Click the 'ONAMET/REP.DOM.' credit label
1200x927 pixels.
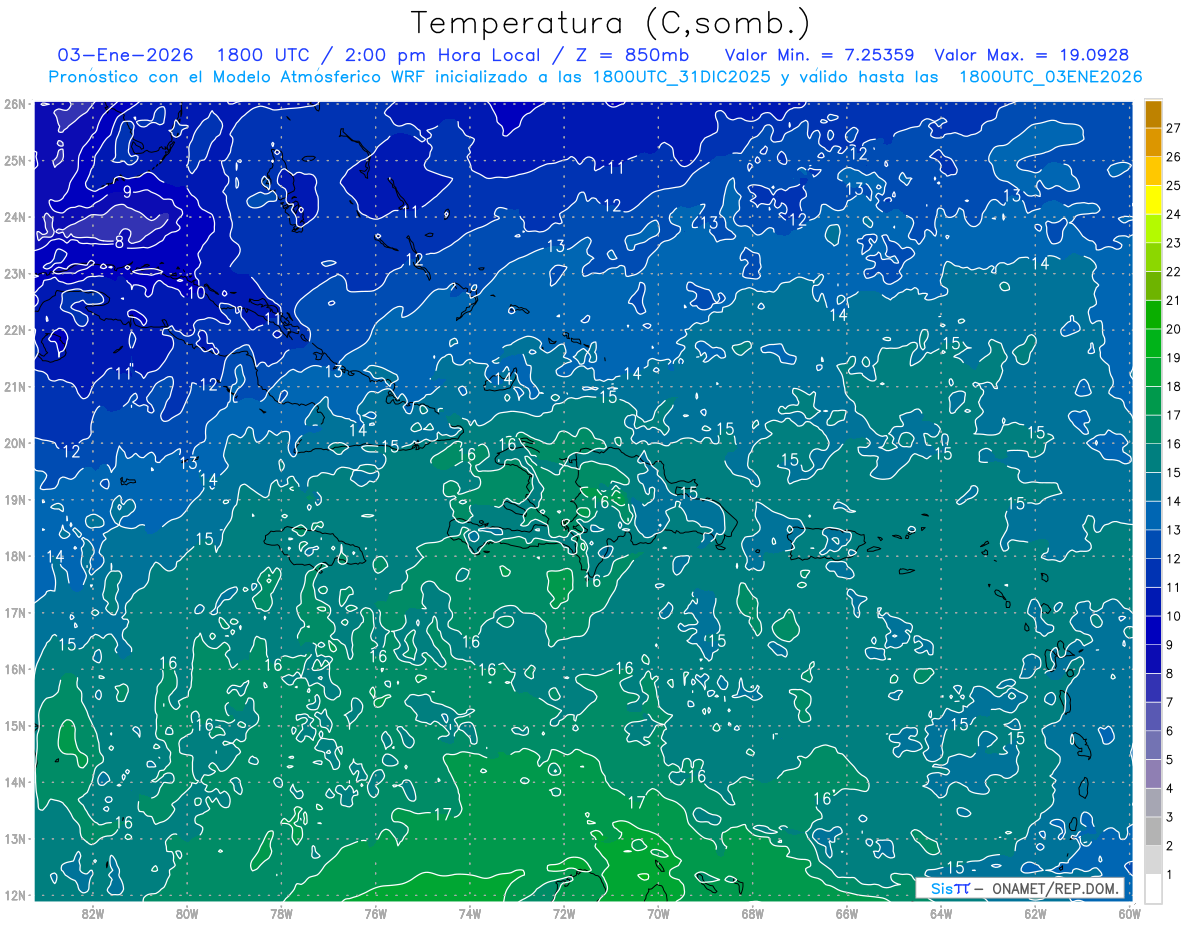(1054, 888)
